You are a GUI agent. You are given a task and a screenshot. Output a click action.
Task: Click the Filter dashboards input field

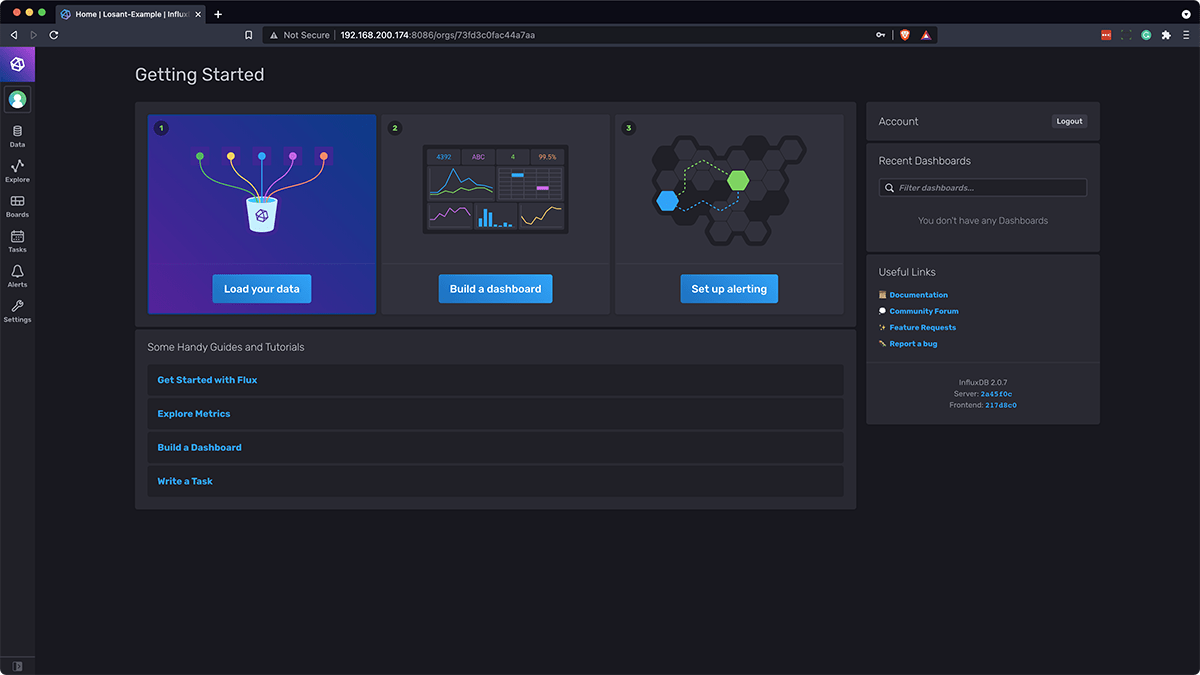click(983, 188)
